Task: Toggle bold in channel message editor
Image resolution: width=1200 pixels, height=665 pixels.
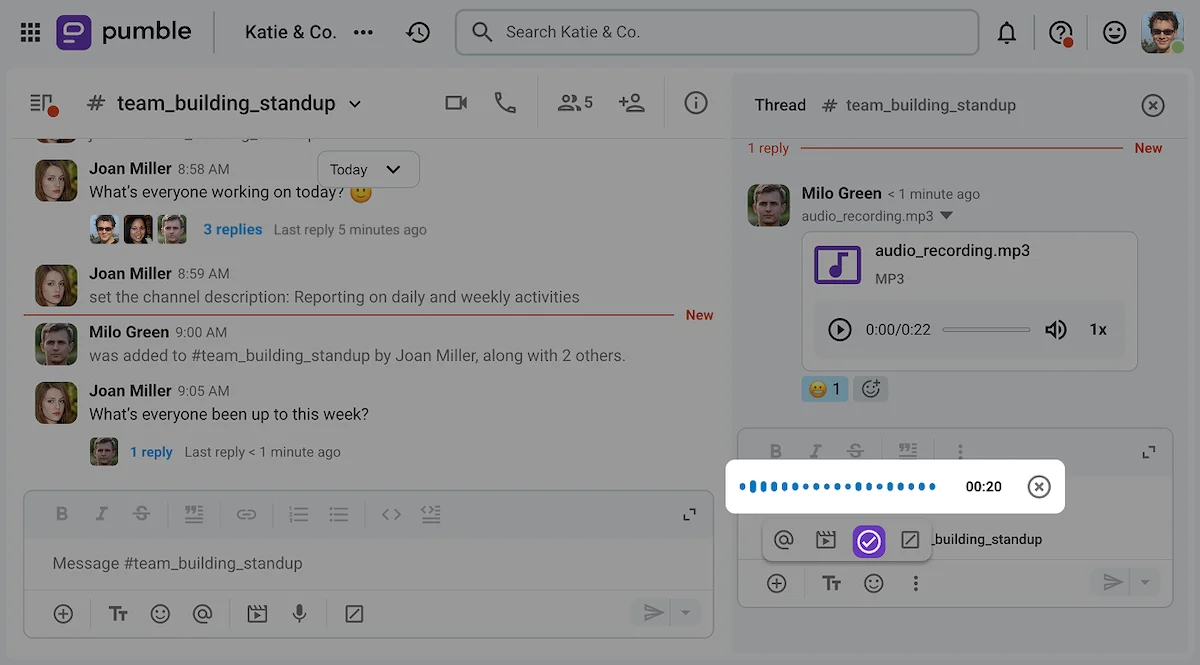Action: (x=62, y=514)
